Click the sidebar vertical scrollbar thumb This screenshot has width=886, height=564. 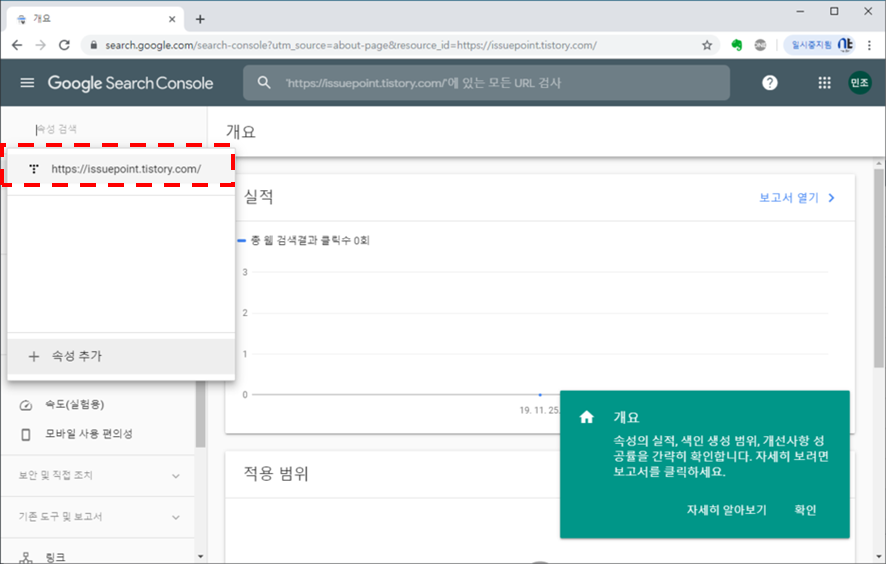pyautogui.click(x=201, y=414)
